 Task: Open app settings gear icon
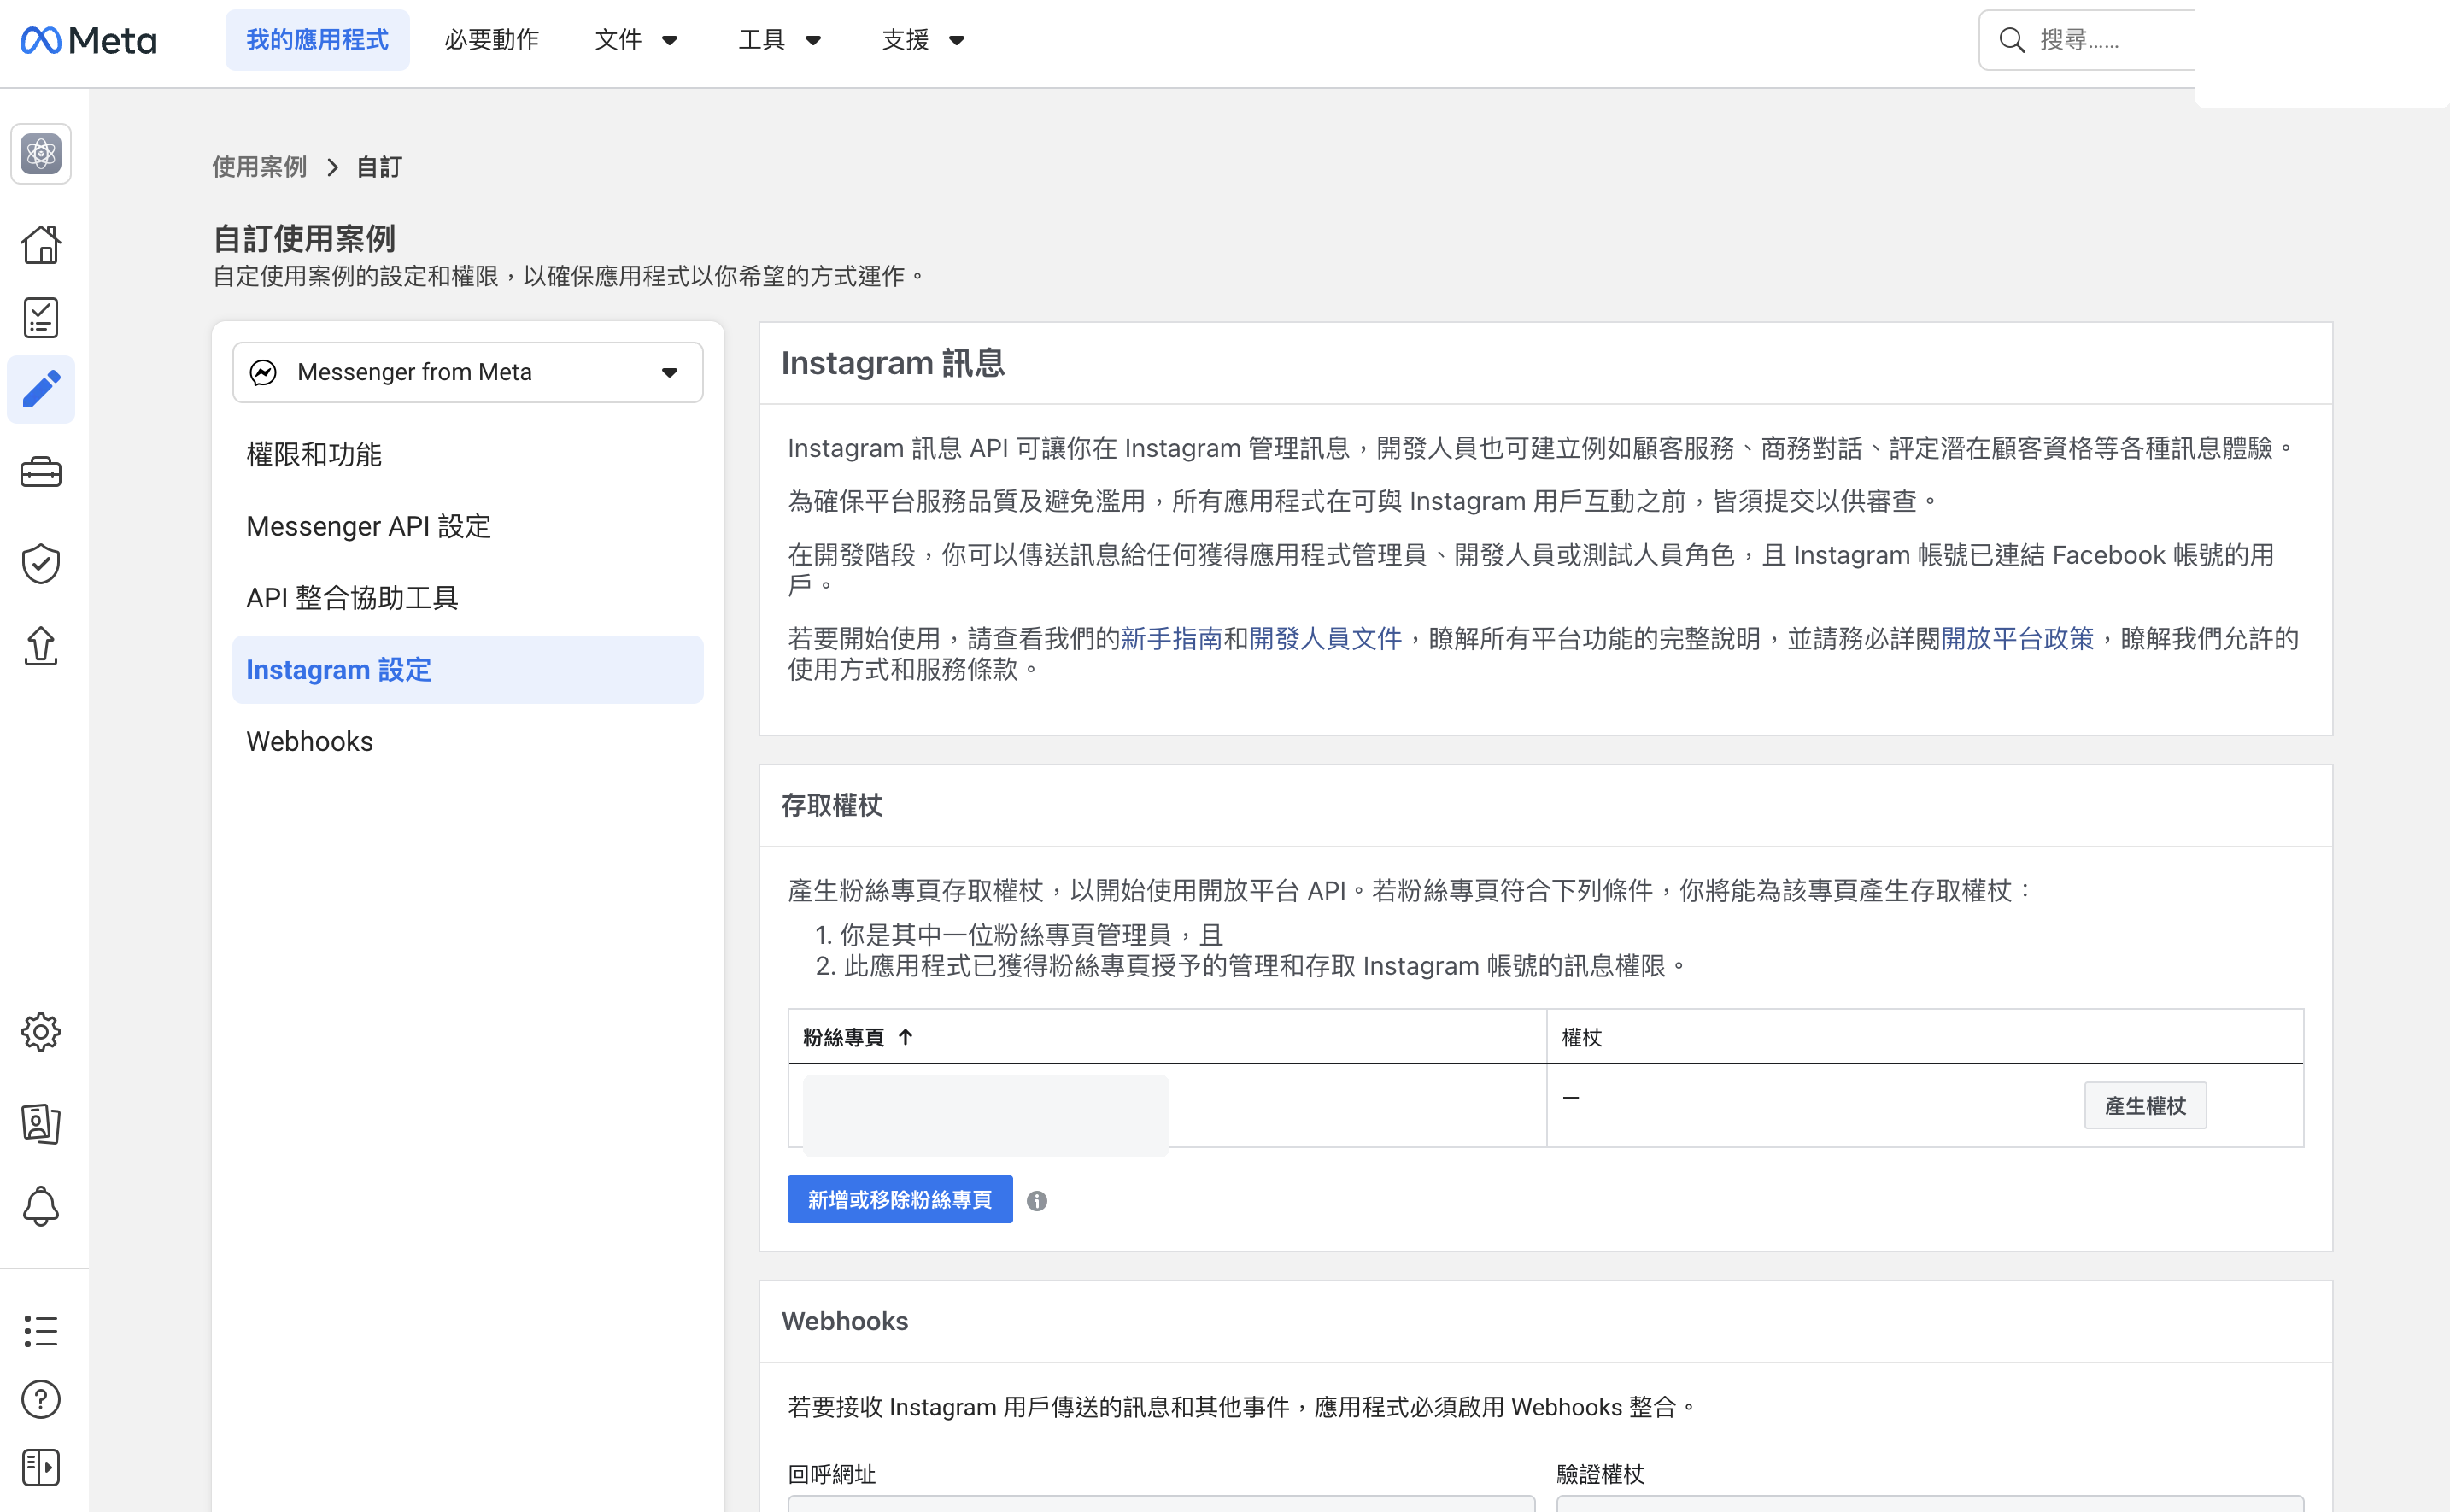point(41,1031)
